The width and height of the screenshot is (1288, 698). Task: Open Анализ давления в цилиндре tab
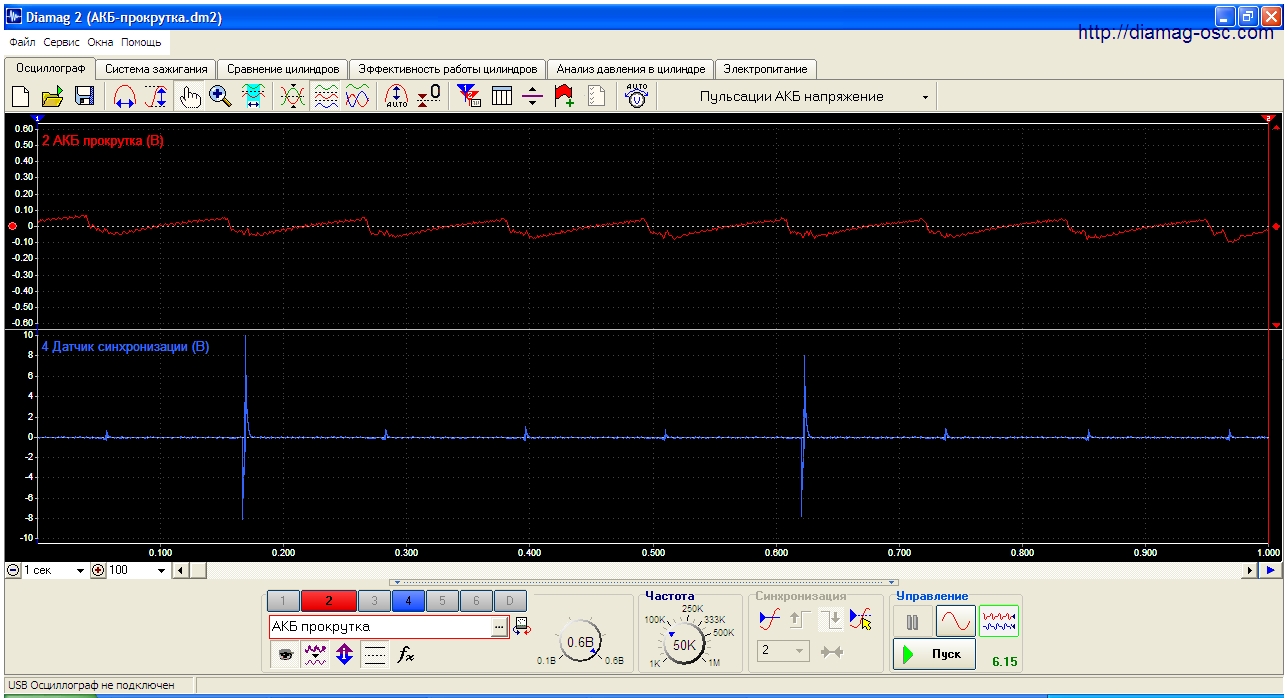[x=631, y=69]
